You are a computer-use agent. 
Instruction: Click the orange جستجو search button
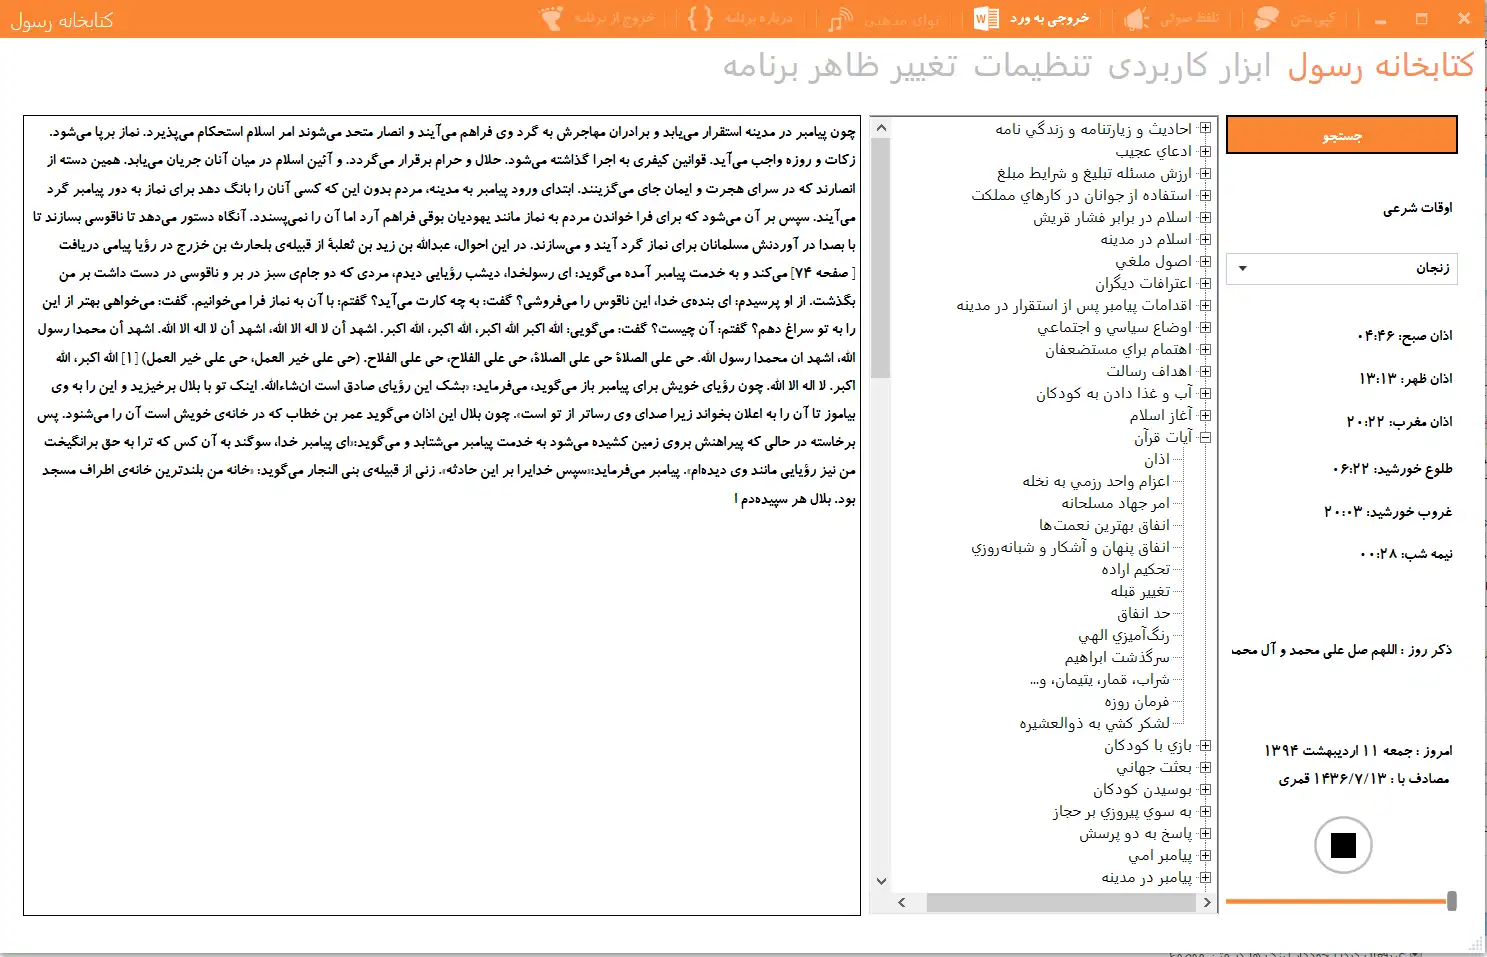point(1341,135)
